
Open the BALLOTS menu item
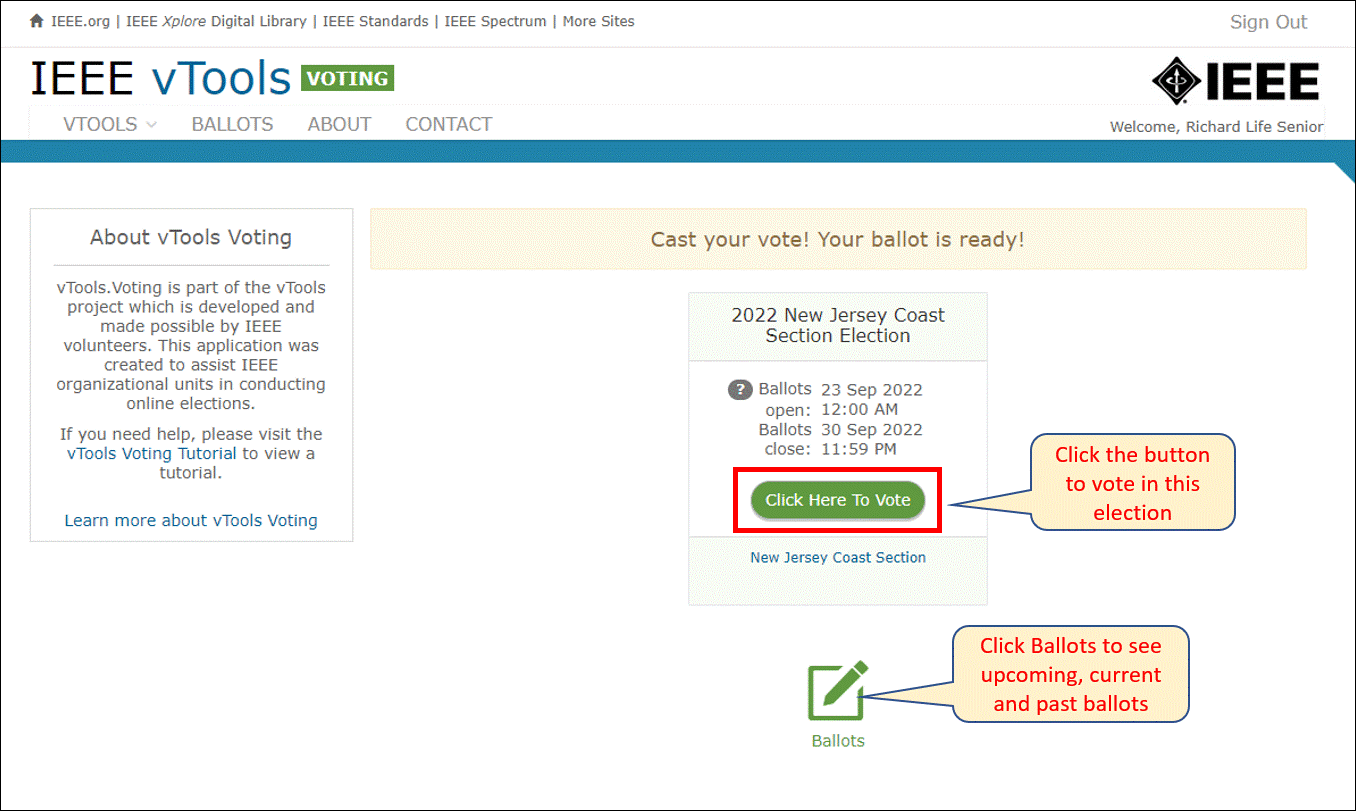tap(232, 124)
